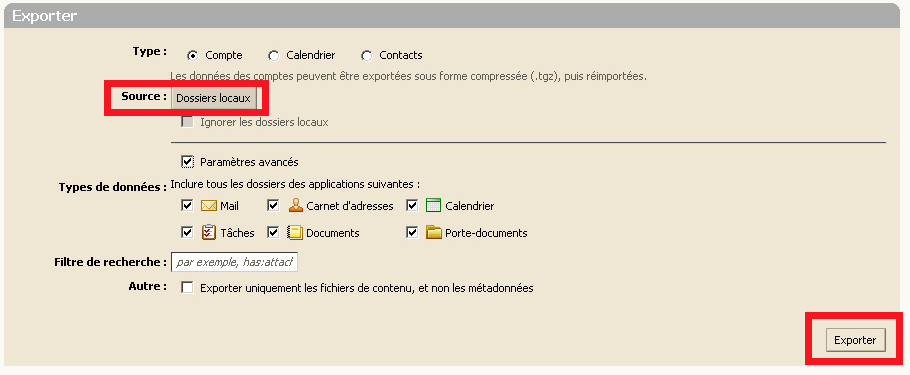Viewport: 910px width, 375px height.
Task: Click the Porte-documents folder icon
Action: click(x=434, y=232)
